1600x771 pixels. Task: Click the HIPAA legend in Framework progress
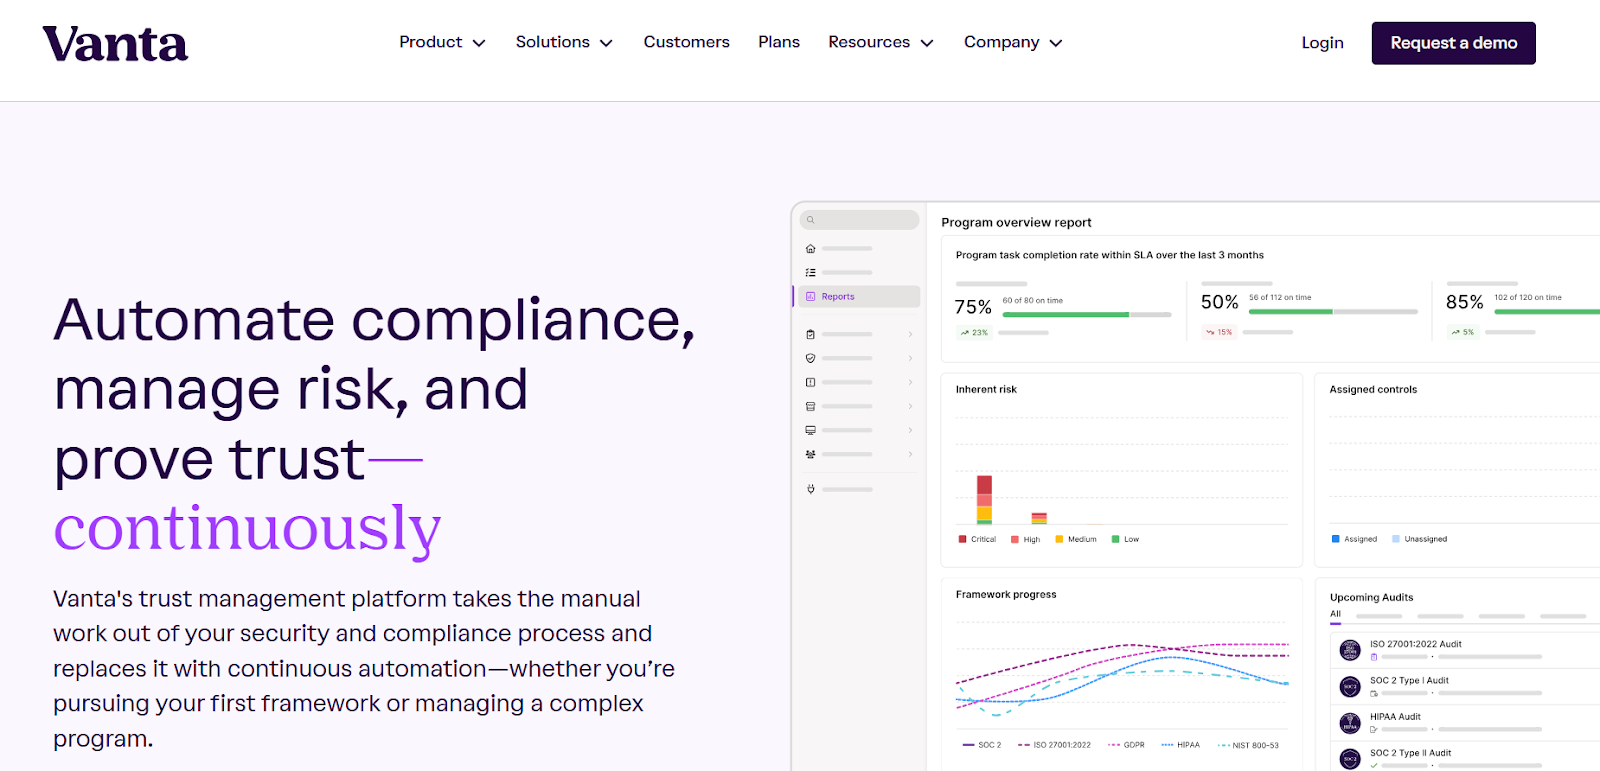coord(1181,745)
